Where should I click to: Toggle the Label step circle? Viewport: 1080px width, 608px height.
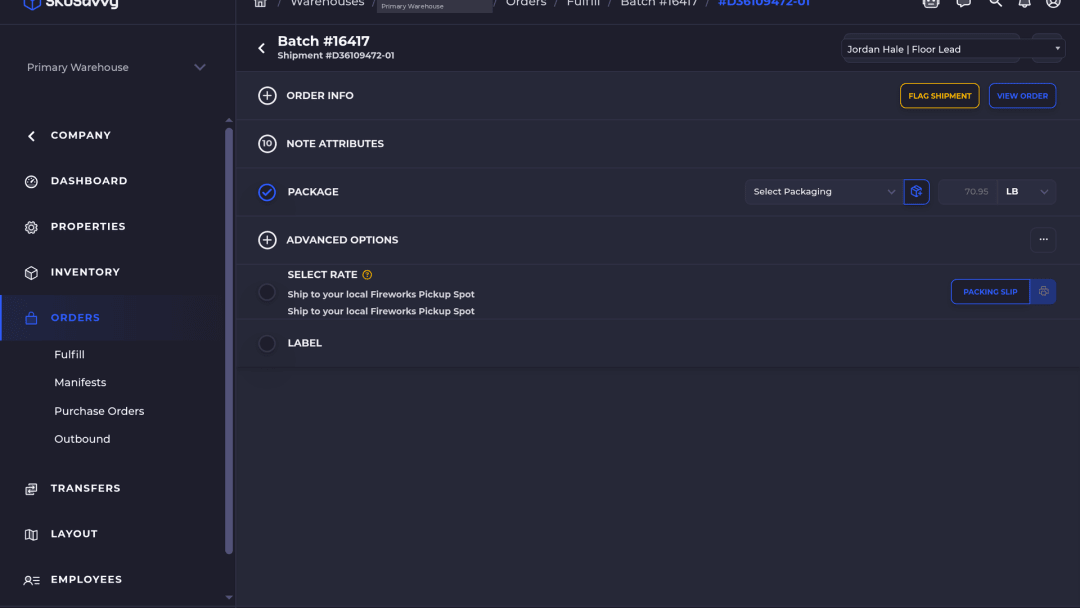(x=267, y=343)
